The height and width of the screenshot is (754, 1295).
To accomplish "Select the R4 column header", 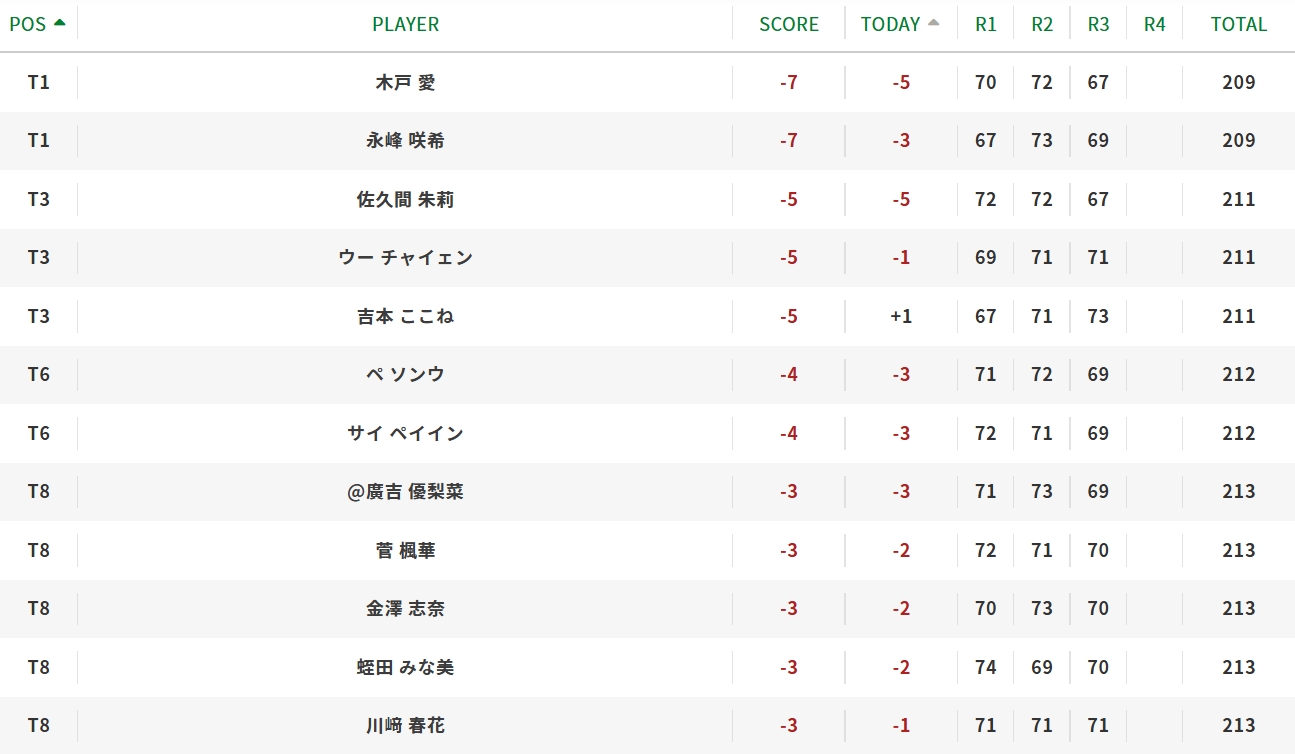I will [x=1154, y=24].
